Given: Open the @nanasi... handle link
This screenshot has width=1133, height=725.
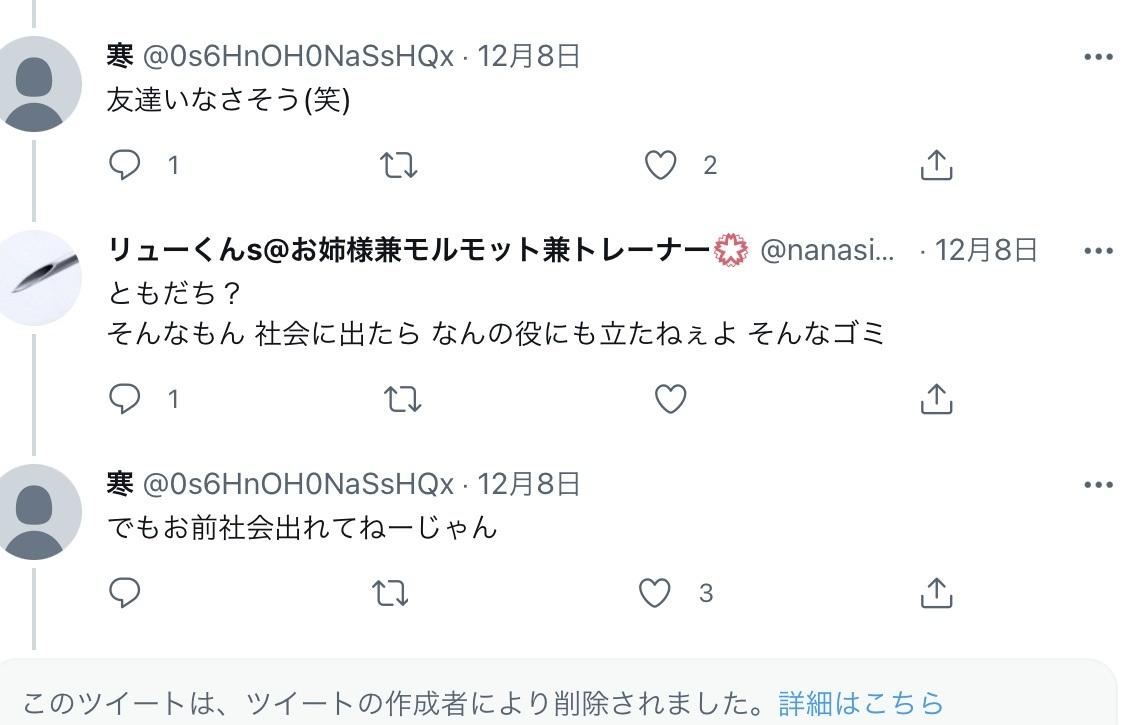Looking at the screenshot, I should [828, 250].
